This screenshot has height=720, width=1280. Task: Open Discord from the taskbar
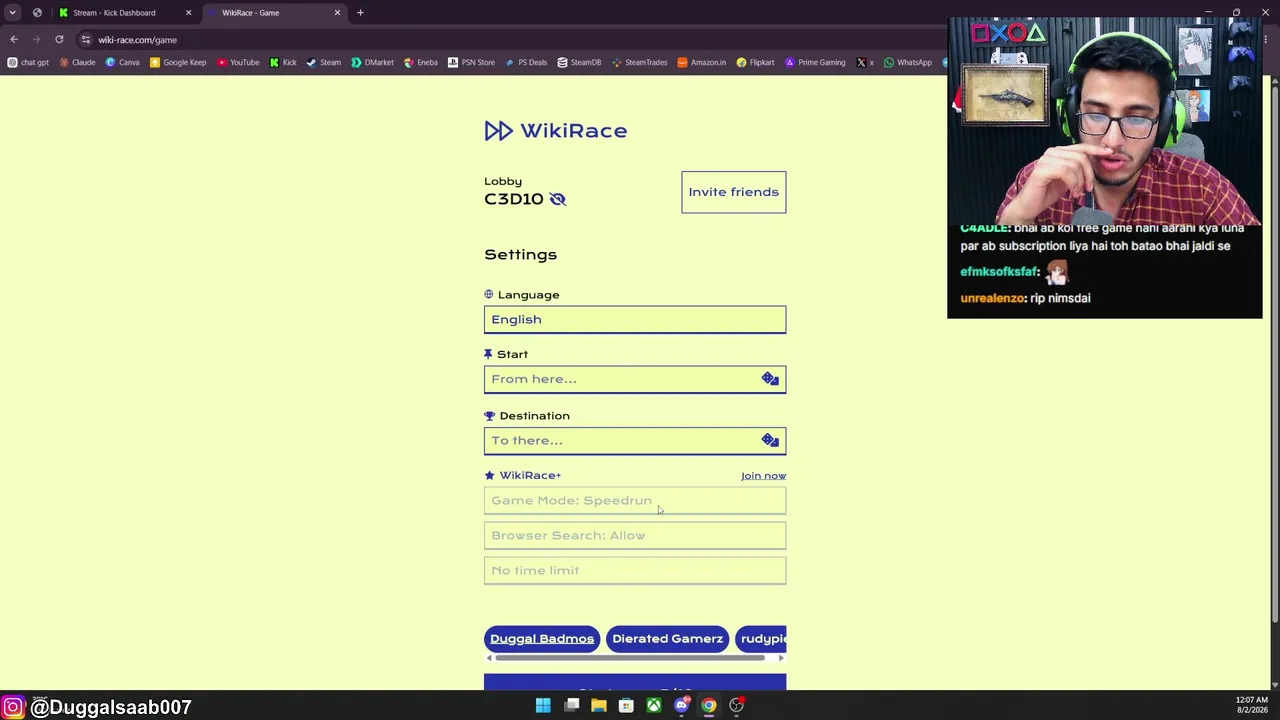[681, 706]
